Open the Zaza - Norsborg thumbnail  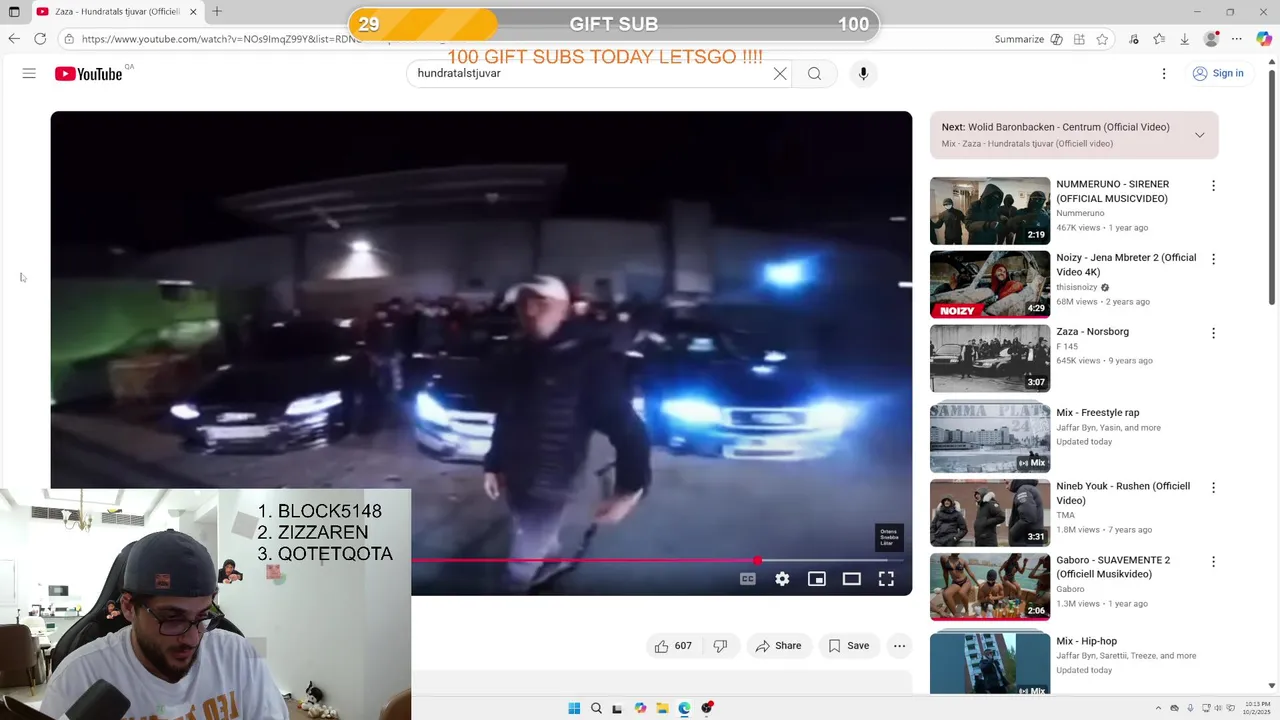[990, 358]
